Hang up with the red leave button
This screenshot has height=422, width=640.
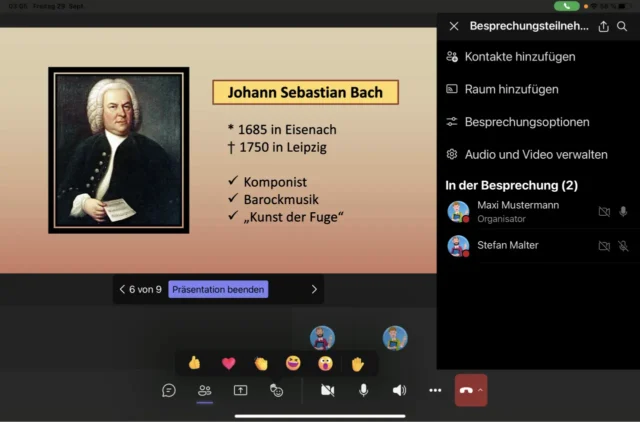click(466, 391)
